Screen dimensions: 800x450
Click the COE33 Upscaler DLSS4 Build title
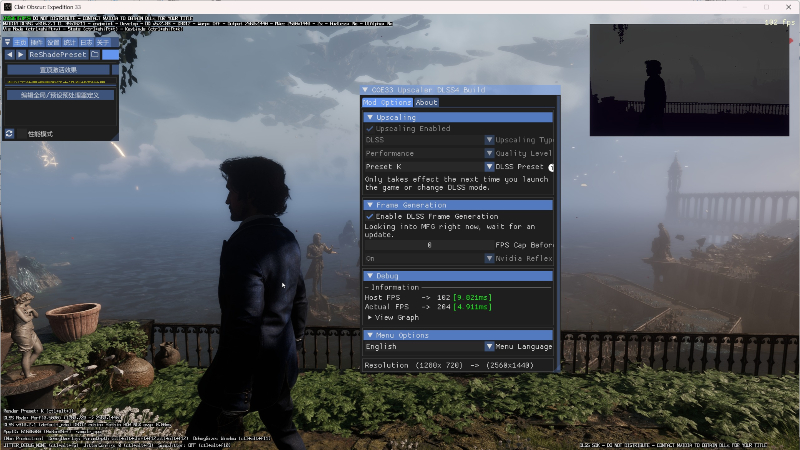pyautogui.click(x=429, y=90)
